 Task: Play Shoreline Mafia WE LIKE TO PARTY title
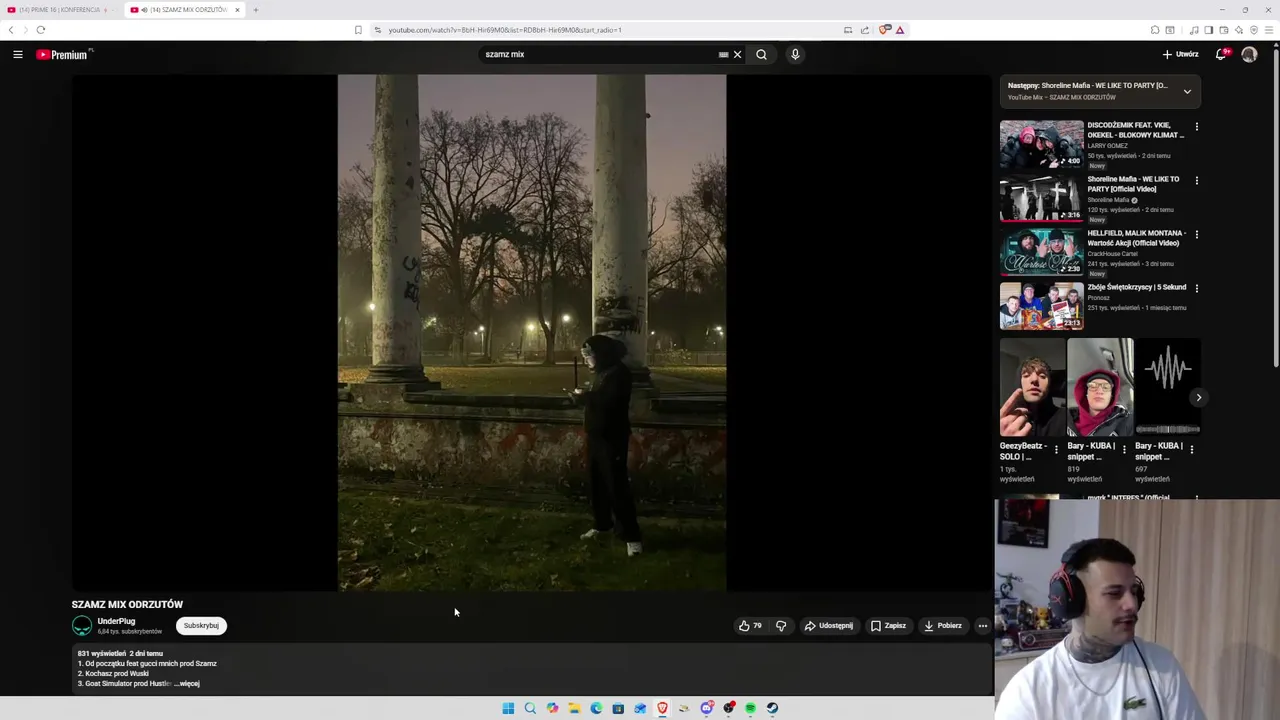tap(1133, 184)
